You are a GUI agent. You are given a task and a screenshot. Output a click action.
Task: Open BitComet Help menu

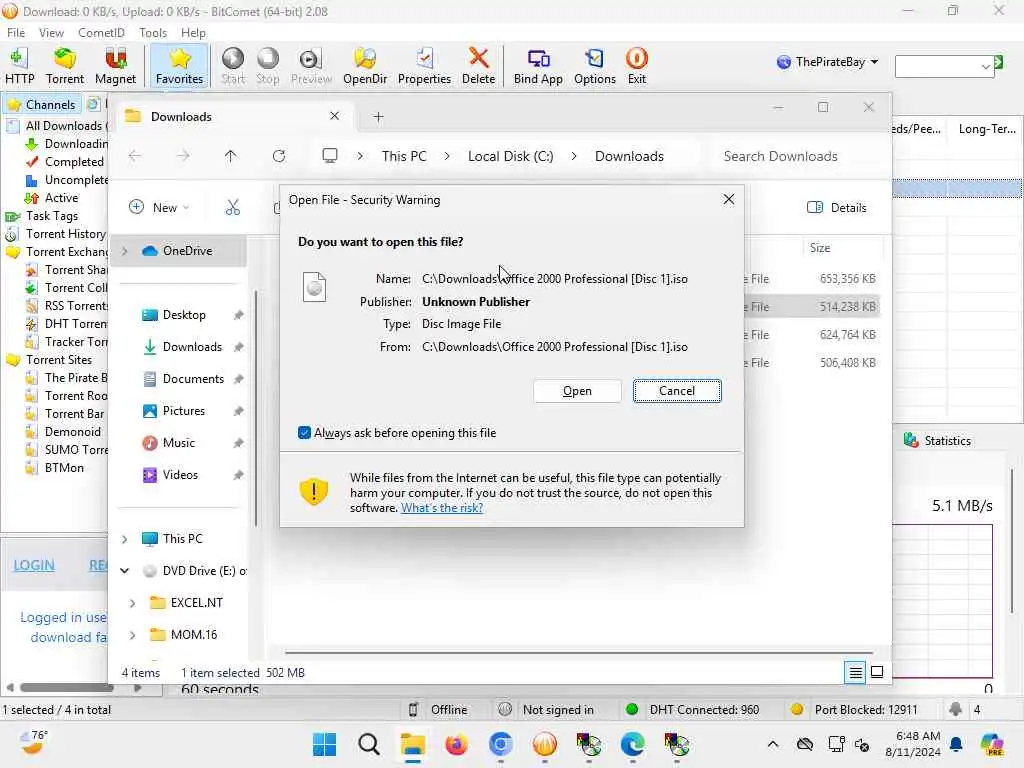(x=193, y=33)
